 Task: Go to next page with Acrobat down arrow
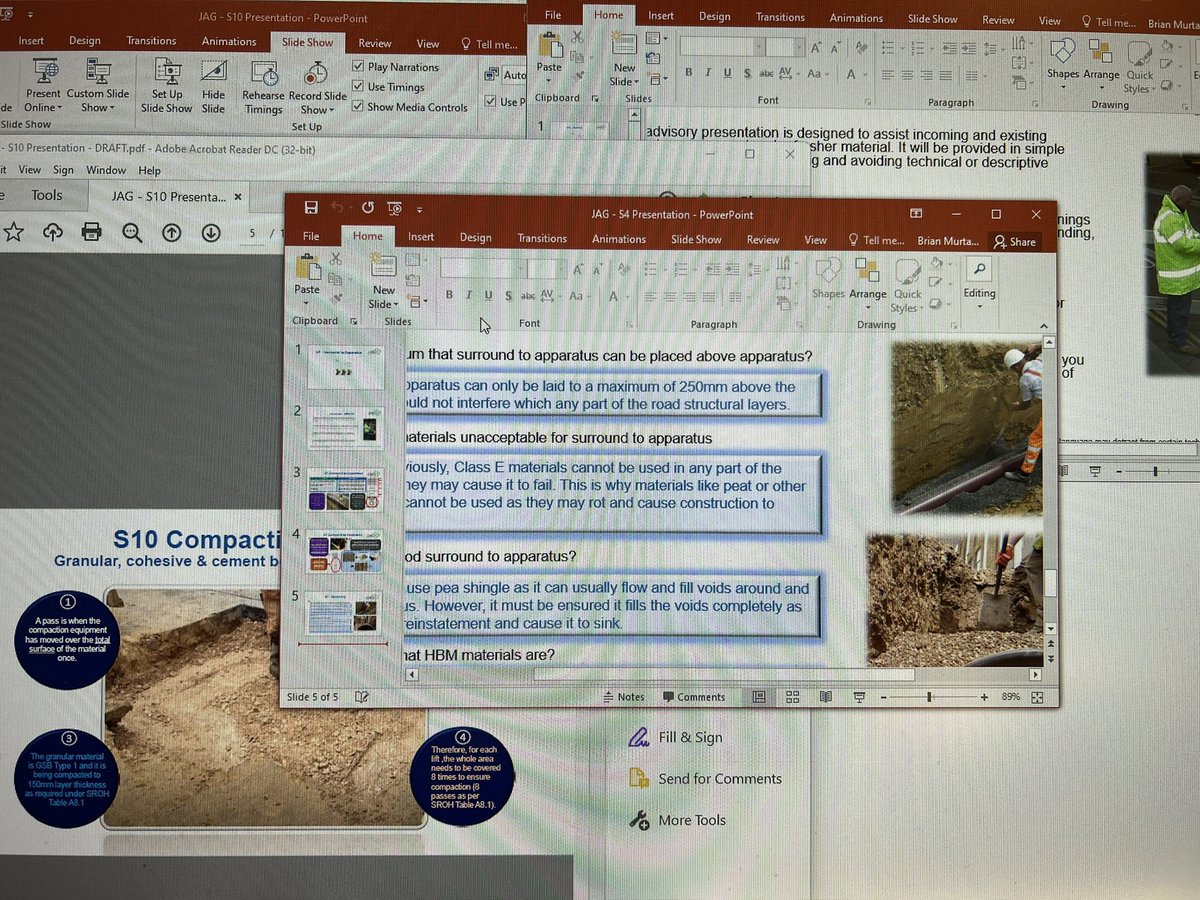pos(210,232)
